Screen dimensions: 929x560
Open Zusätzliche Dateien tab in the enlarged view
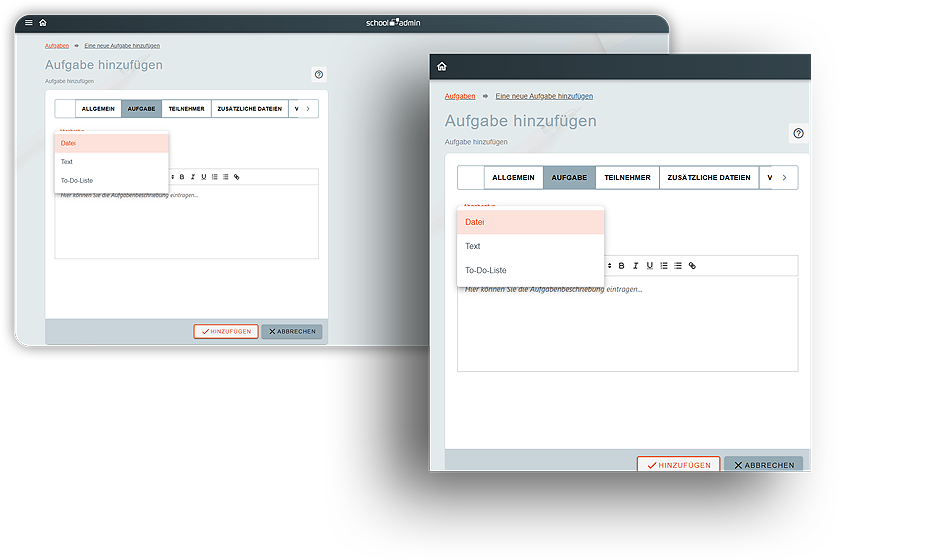709,178
